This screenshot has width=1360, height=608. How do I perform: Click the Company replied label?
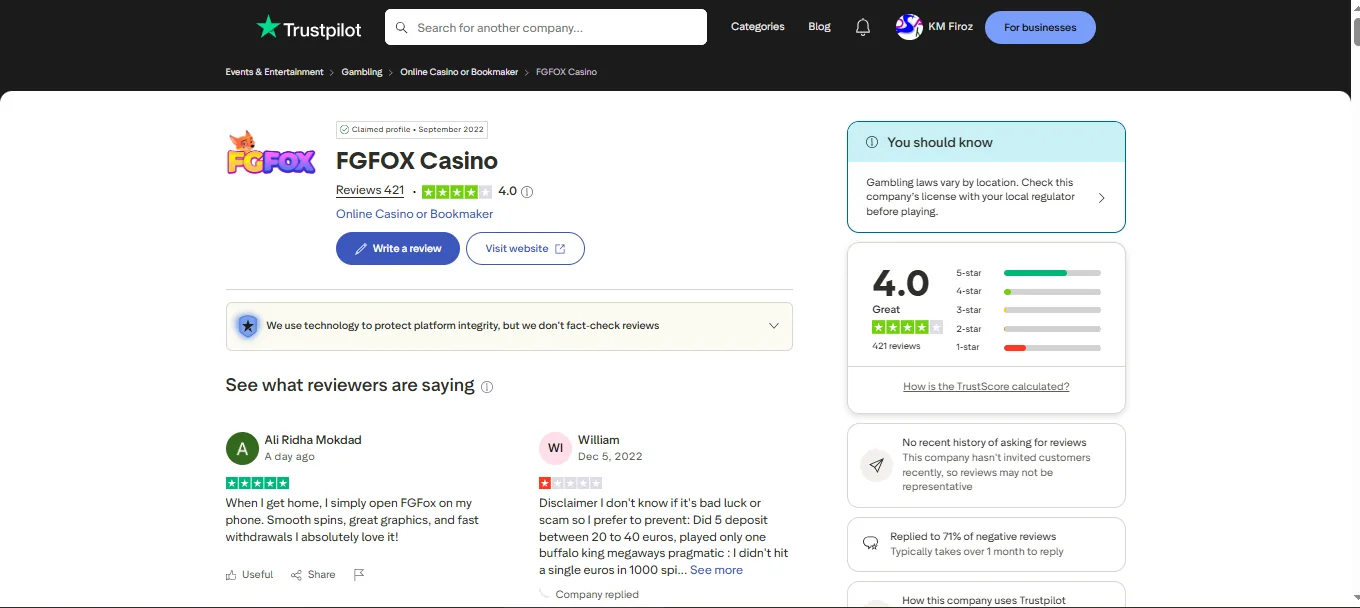pos(597,595)
